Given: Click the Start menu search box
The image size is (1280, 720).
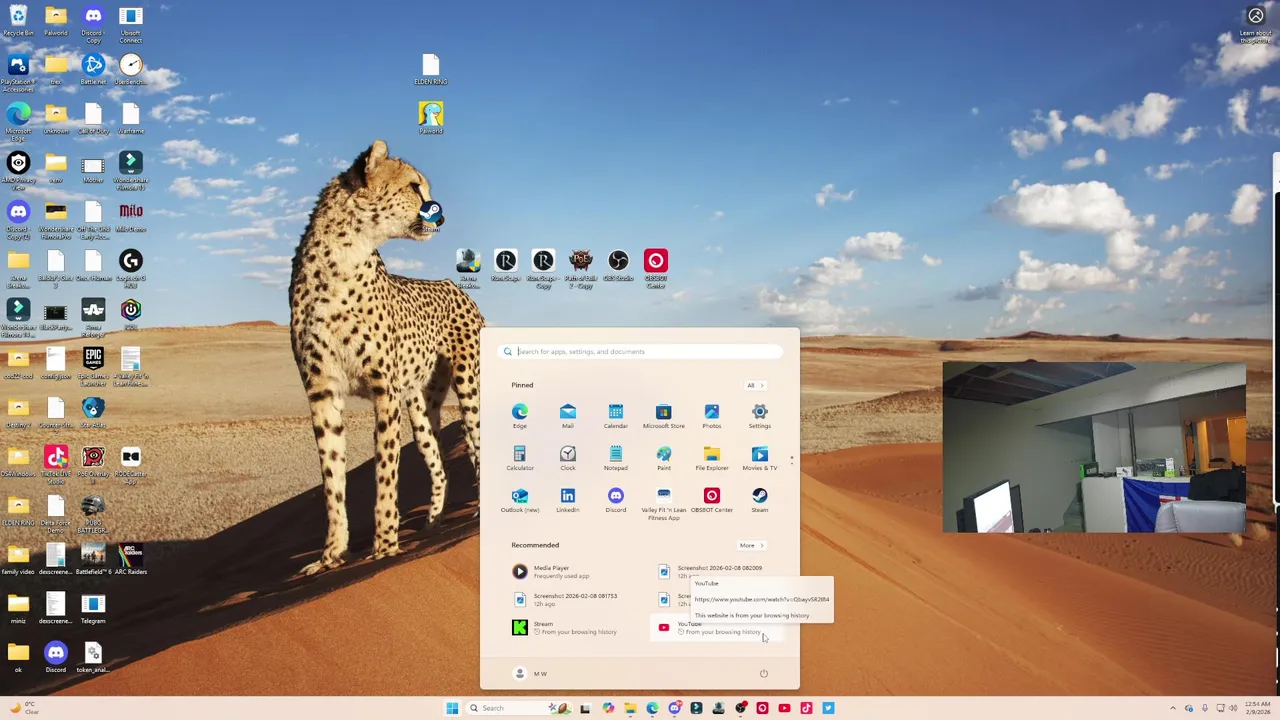Looking at the screenshot, I should tap(640, 351).
